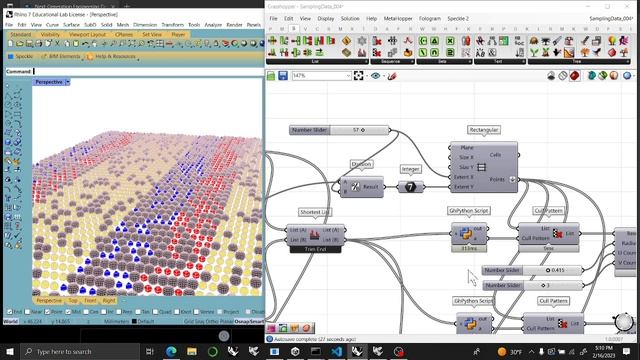Image resolution: width=640 pixels, height=360 pixels.
Task: Click the Division component icon on canvas
Action: click(x=355, y=187)
